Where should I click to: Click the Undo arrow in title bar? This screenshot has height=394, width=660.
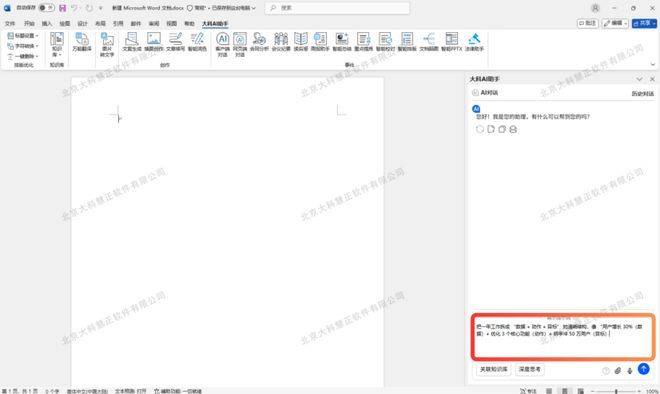[75, 8]
